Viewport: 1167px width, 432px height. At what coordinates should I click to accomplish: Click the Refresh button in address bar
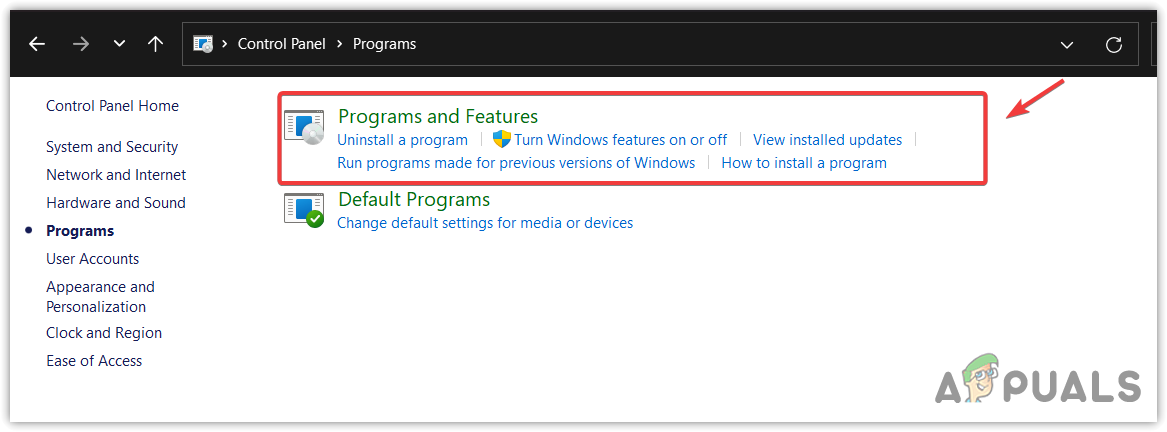[1113, 44]
